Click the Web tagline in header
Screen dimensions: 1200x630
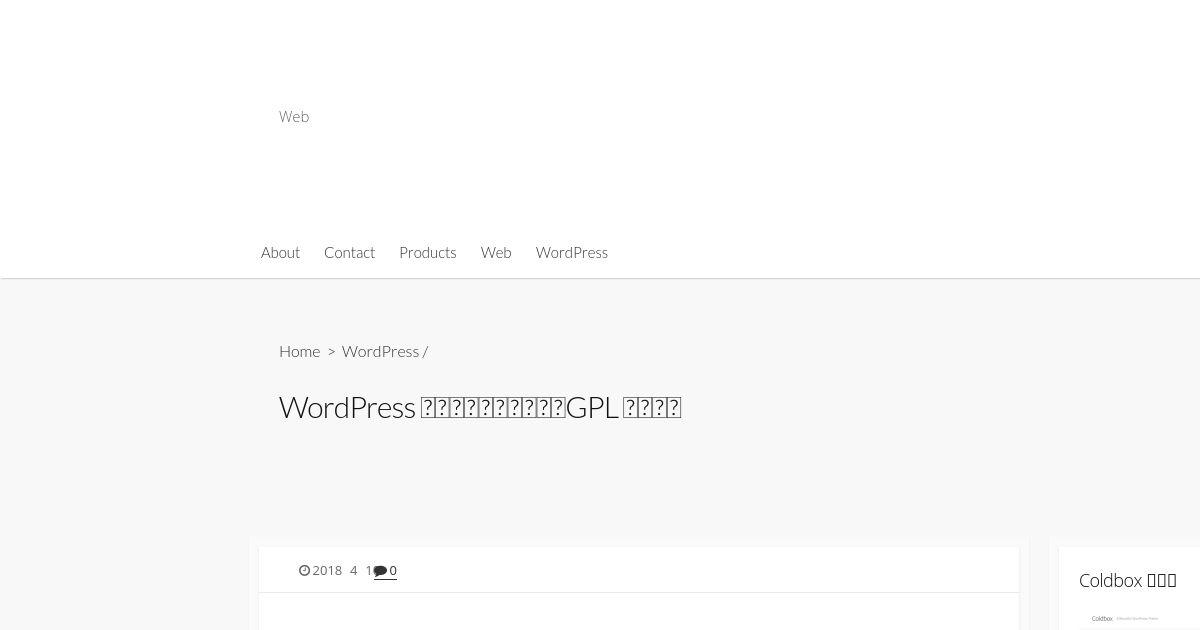(x=294, y=117)
